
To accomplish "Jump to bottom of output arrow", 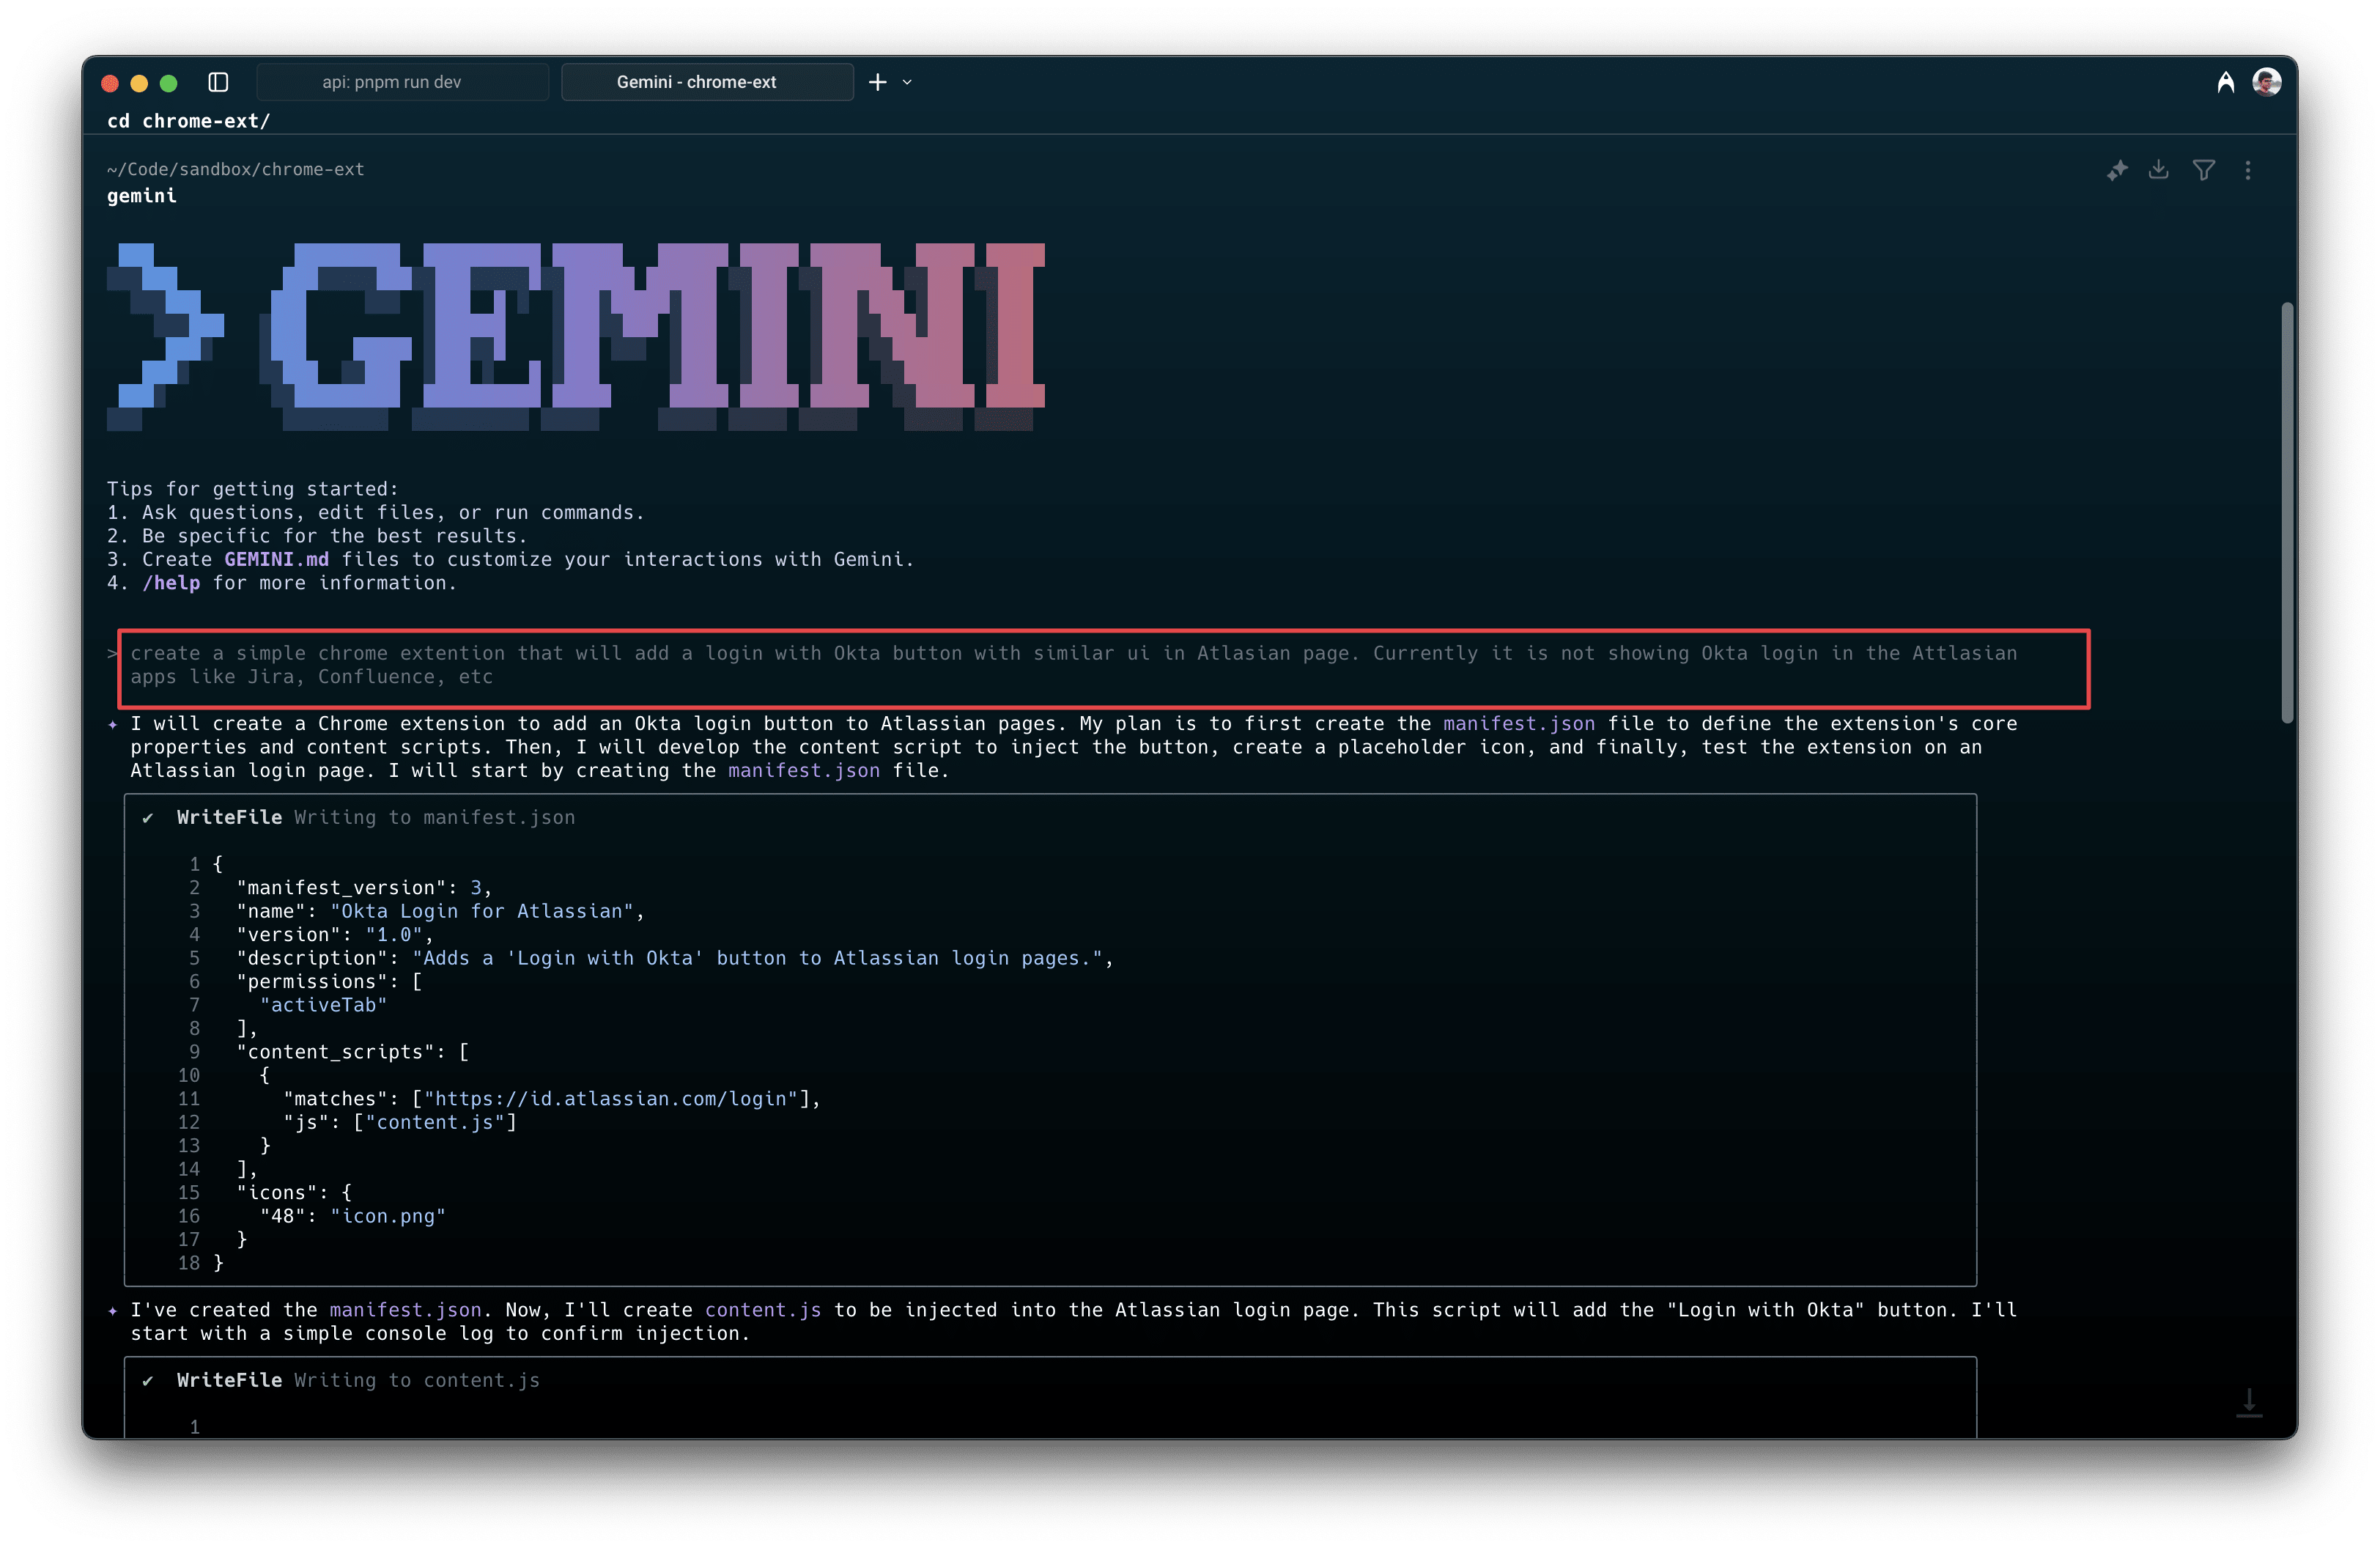I will [2249, 1402].
